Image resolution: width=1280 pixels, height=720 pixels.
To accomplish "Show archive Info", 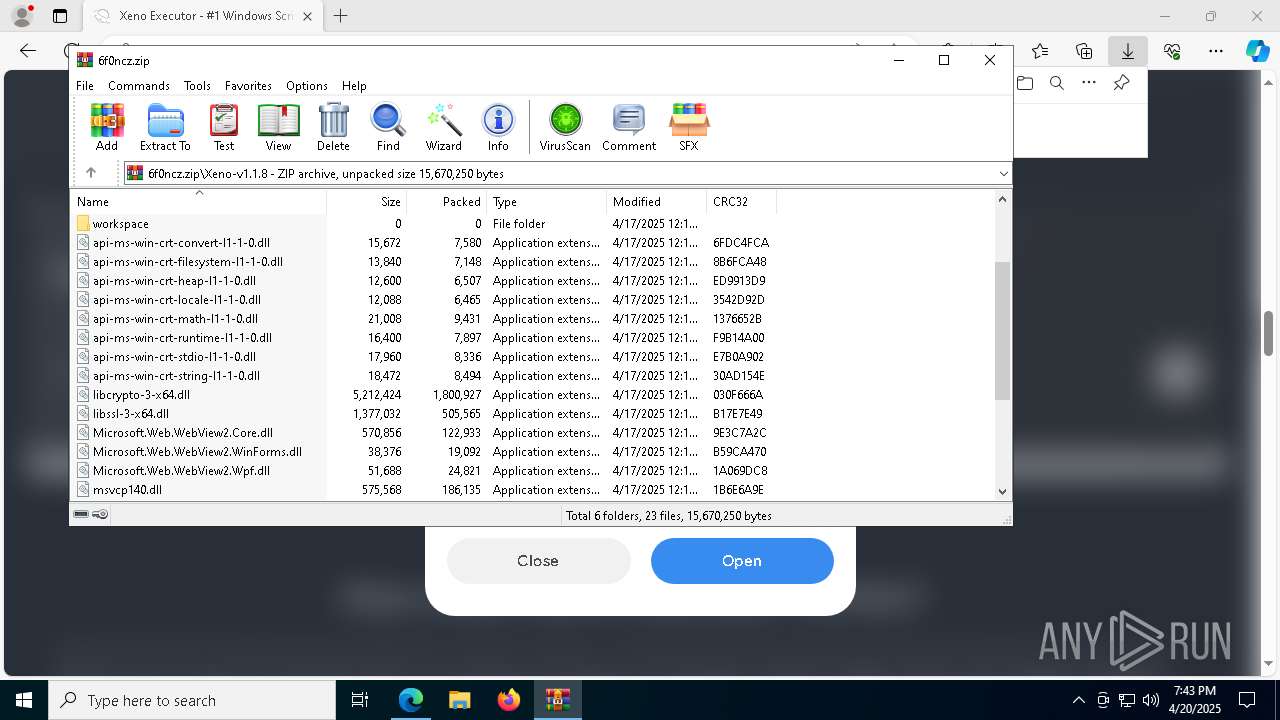I will (x=498, y=127).
